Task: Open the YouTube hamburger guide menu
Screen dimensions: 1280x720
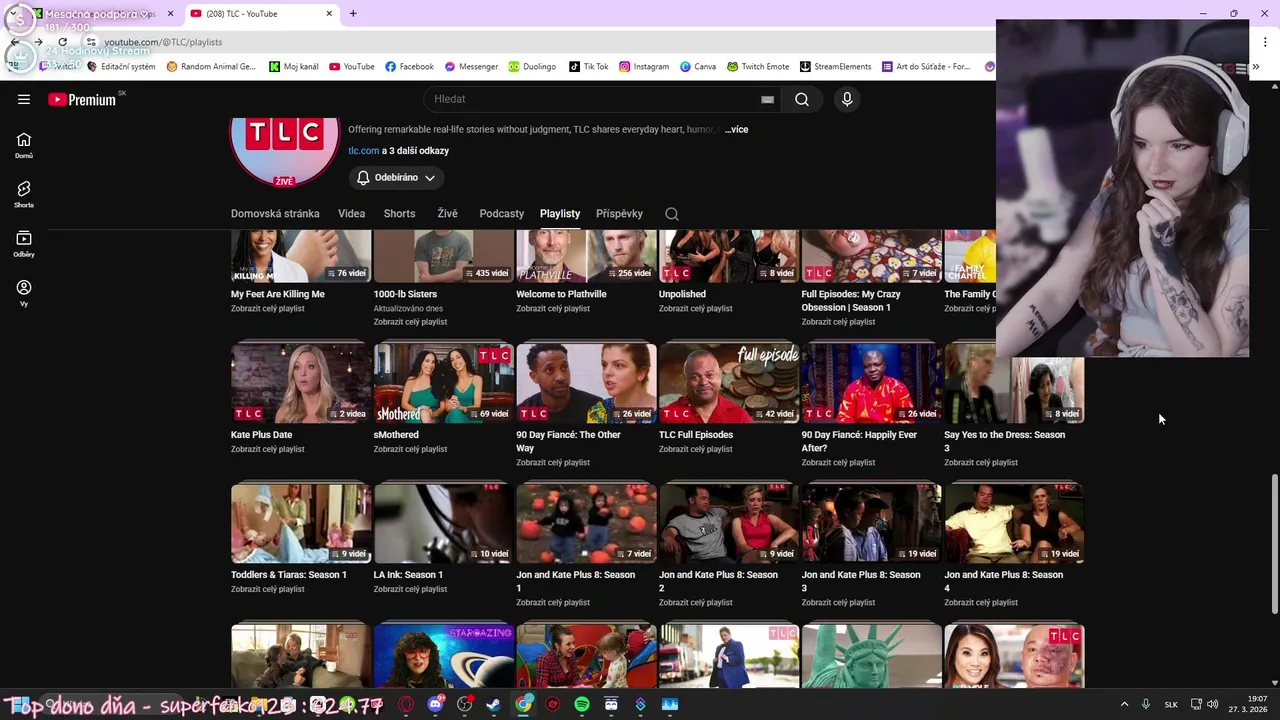Action: point(24,99)
